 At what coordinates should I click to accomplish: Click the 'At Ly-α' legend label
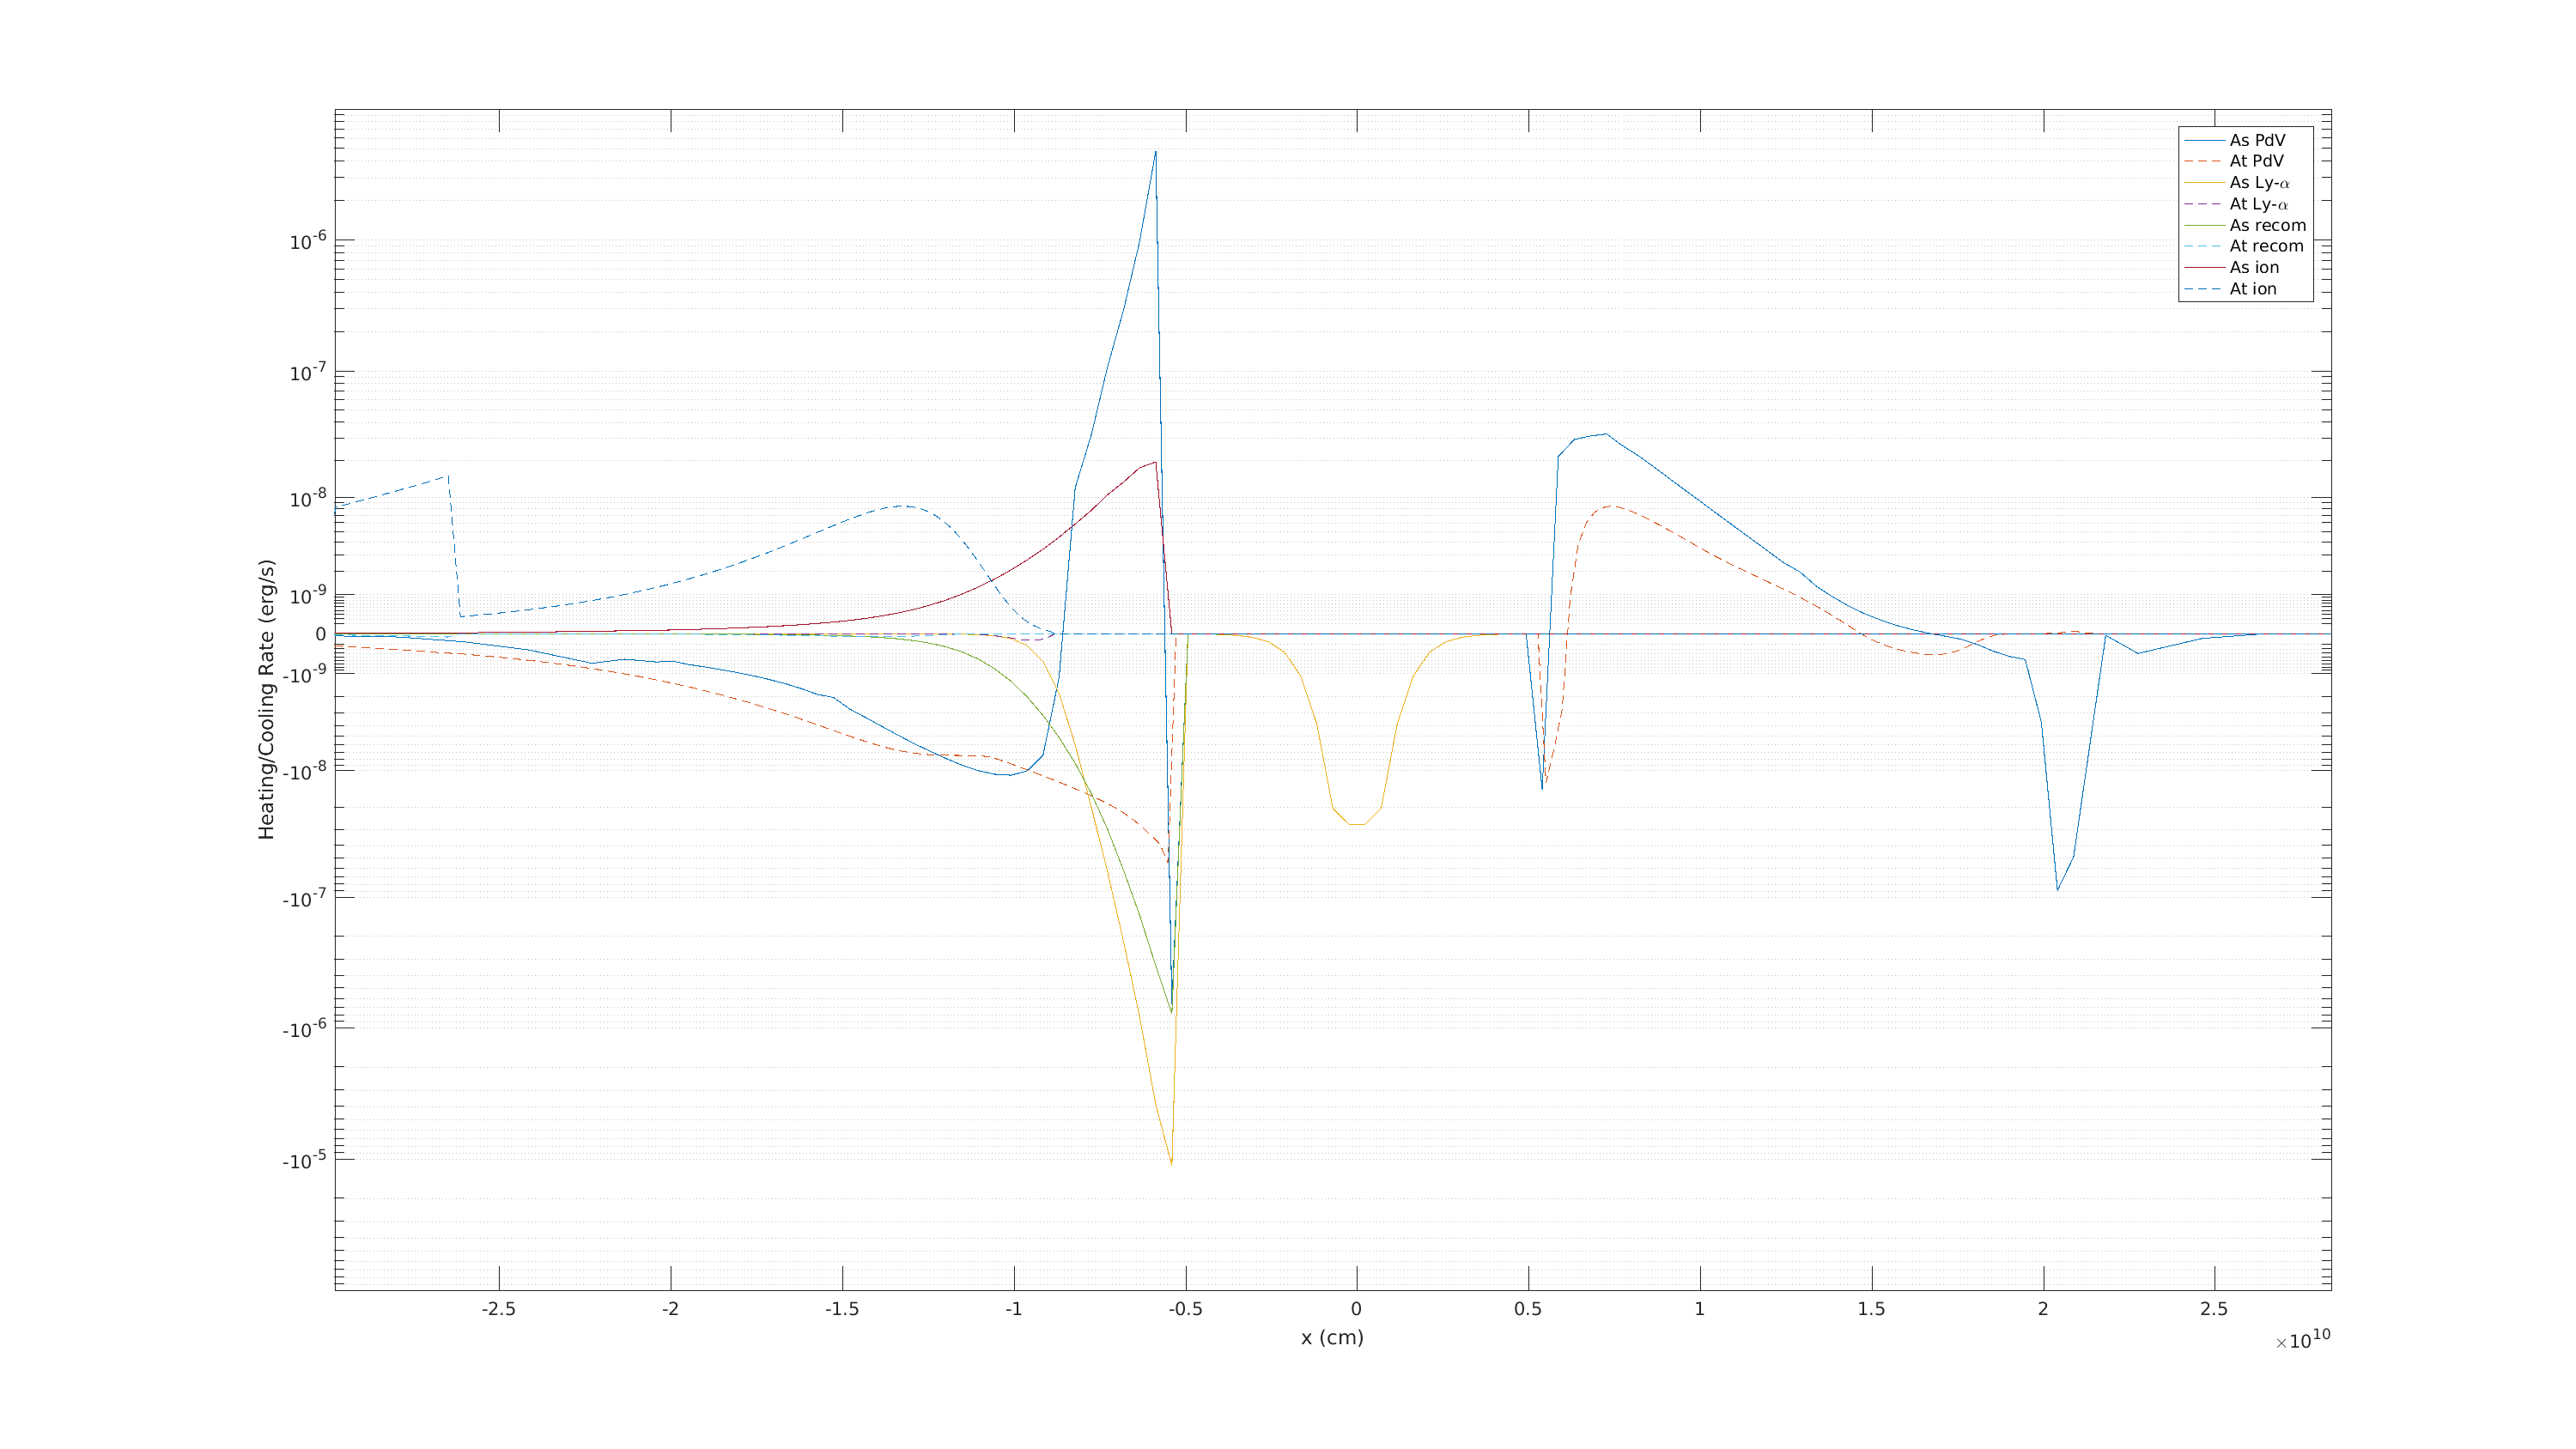(x=2259, y=204)
